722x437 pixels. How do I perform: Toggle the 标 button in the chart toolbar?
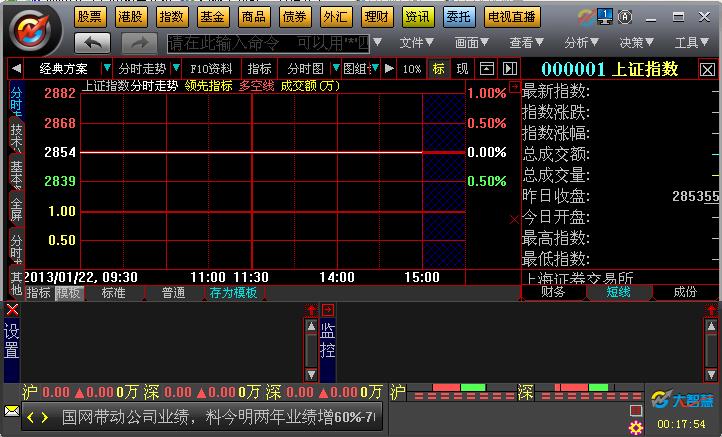(438, 69)
